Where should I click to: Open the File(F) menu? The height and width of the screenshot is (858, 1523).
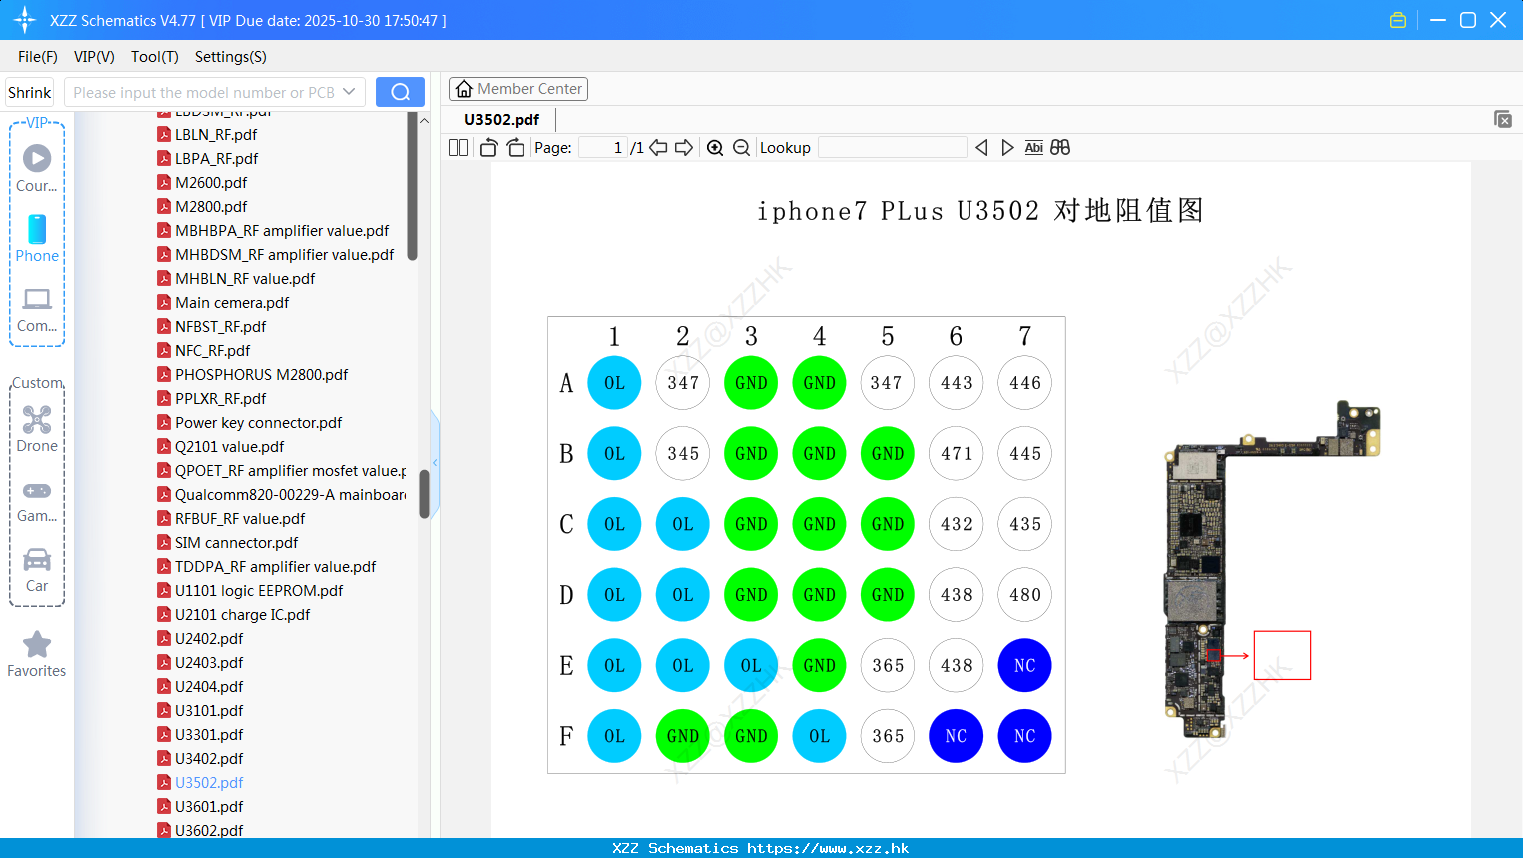[38, 57]
